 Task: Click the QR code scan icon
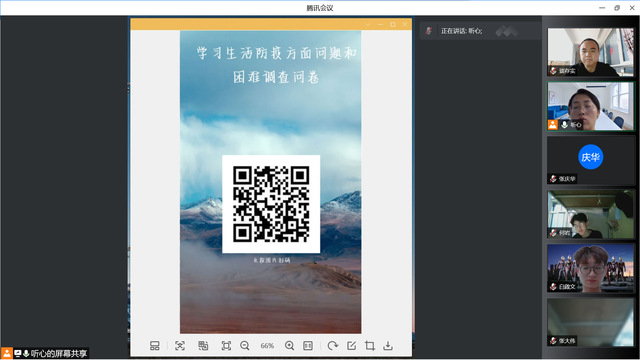click(180, 346)
